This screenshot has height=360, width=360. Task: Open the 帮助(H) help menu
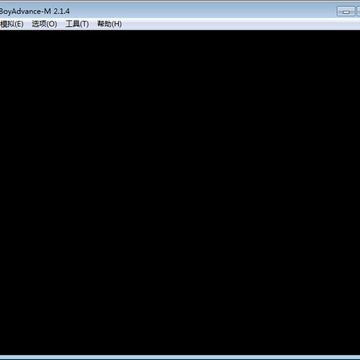tap(109, 24)
